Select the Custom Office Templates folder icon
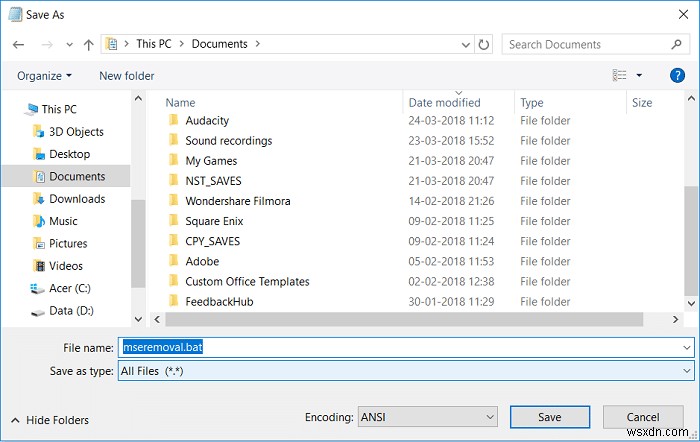The height and width of the screenshot is (442, 700). coord(174,281)
